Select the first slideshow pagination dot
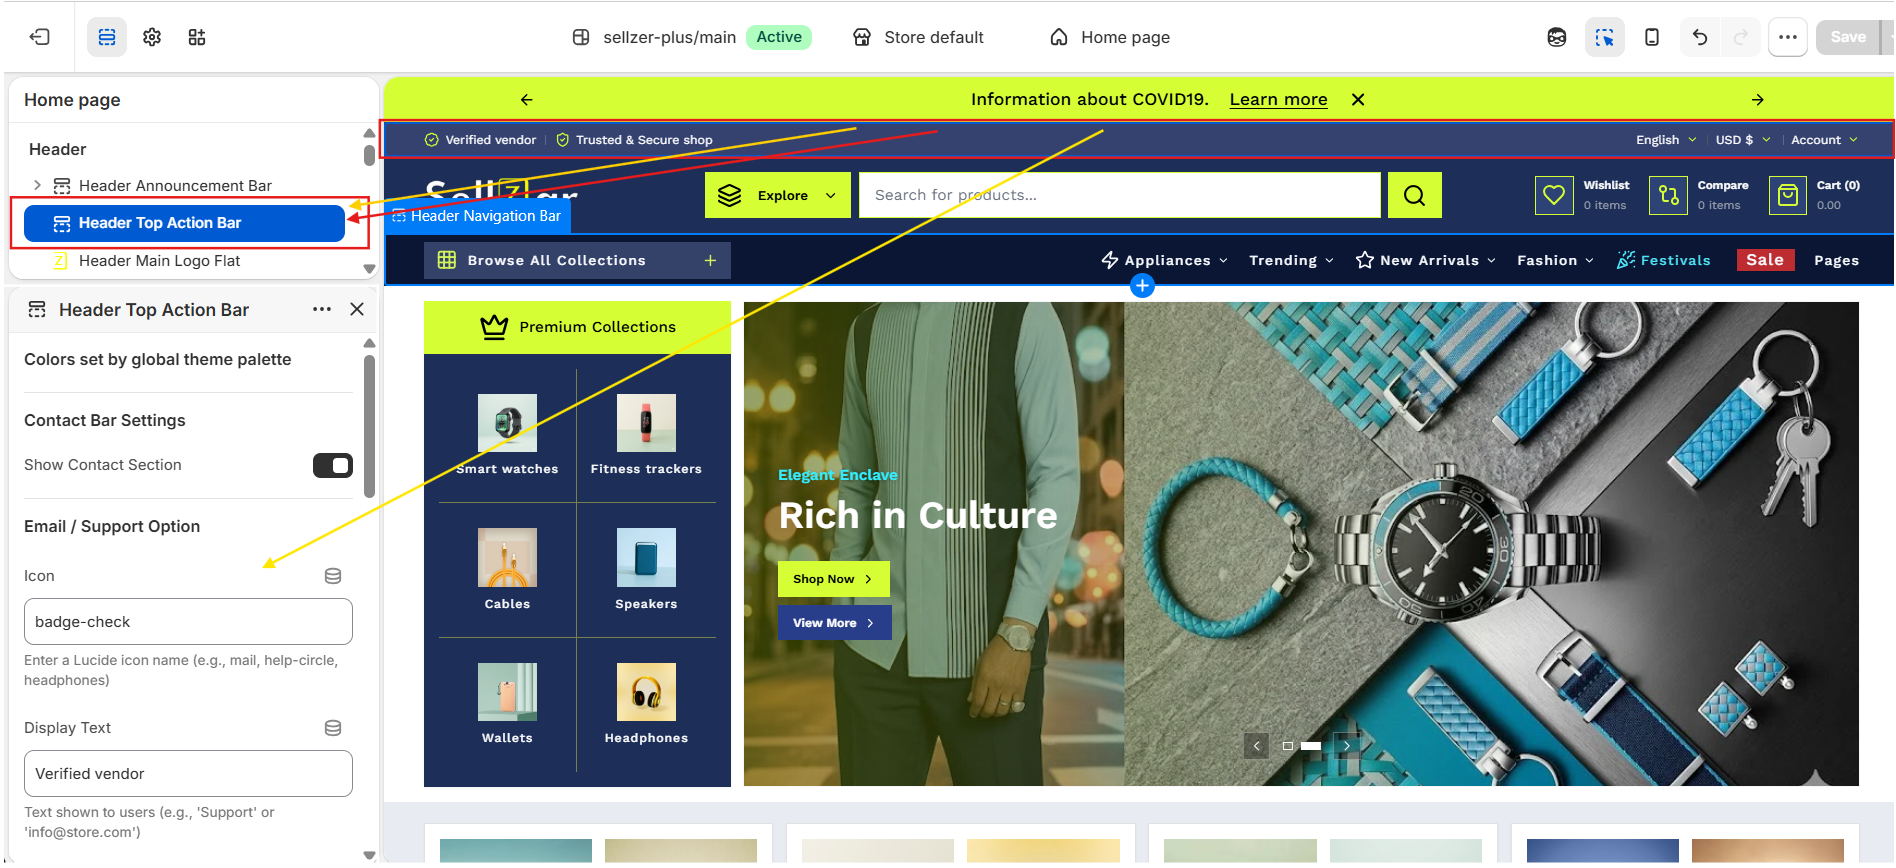 (1288, 746)
